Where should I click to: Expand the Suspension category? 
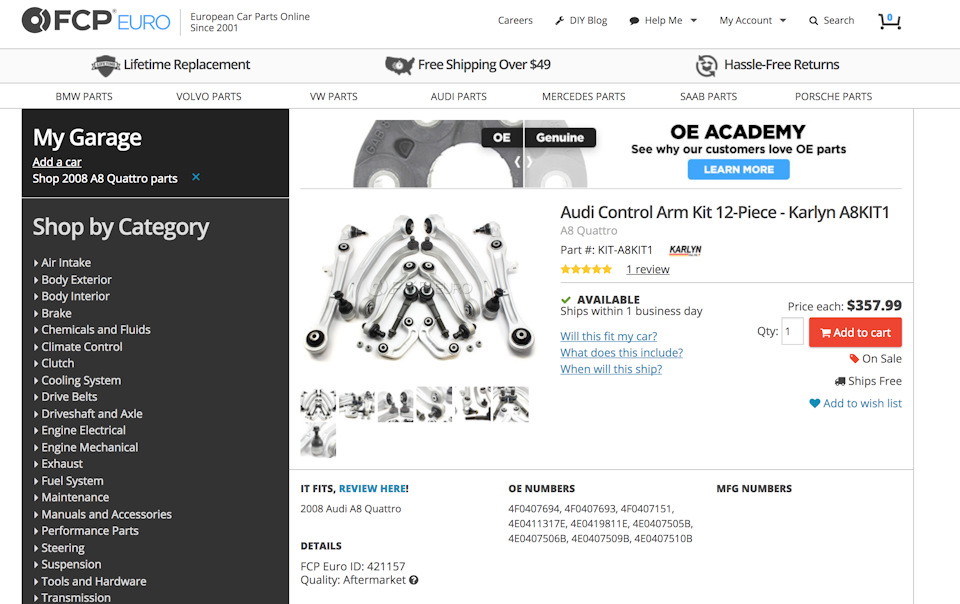pyautogui.click(x=67, y=565)
